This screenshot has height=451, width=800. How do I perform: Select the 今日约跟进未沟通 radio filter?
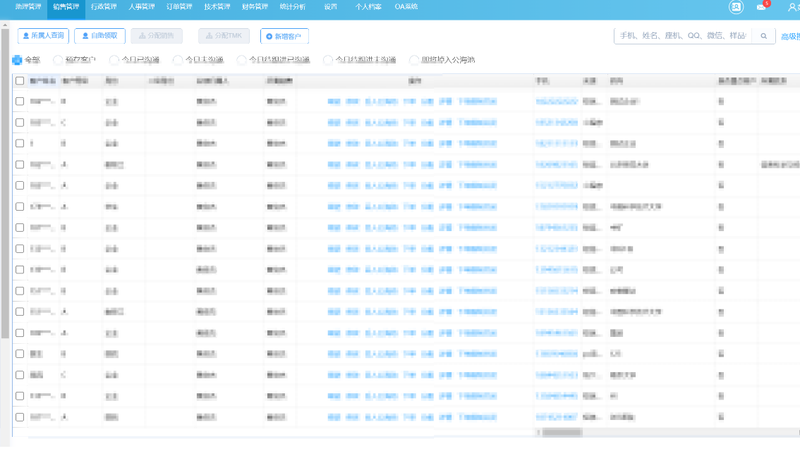328,60
